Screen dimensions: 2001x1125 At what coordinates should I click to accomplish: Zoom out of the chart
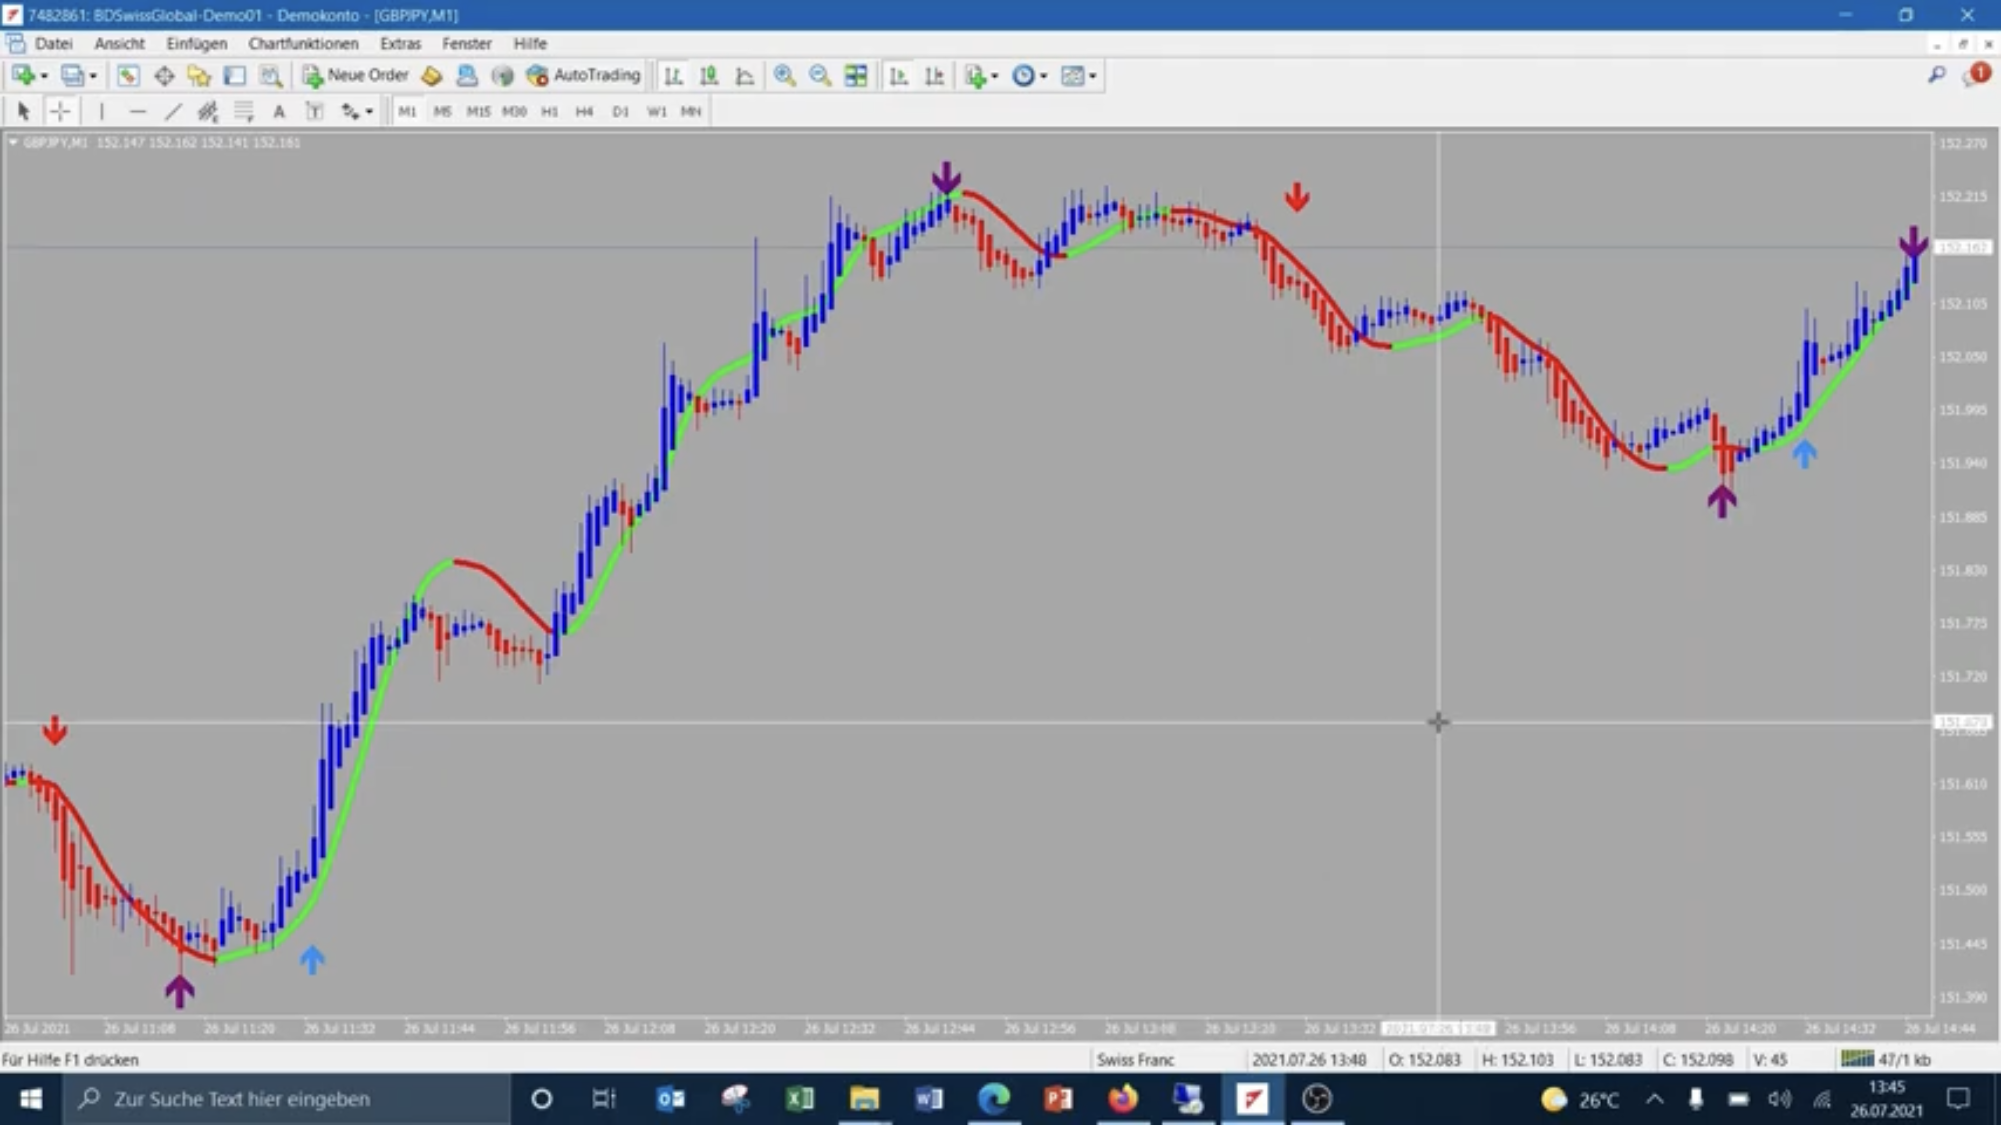[820, 76]
